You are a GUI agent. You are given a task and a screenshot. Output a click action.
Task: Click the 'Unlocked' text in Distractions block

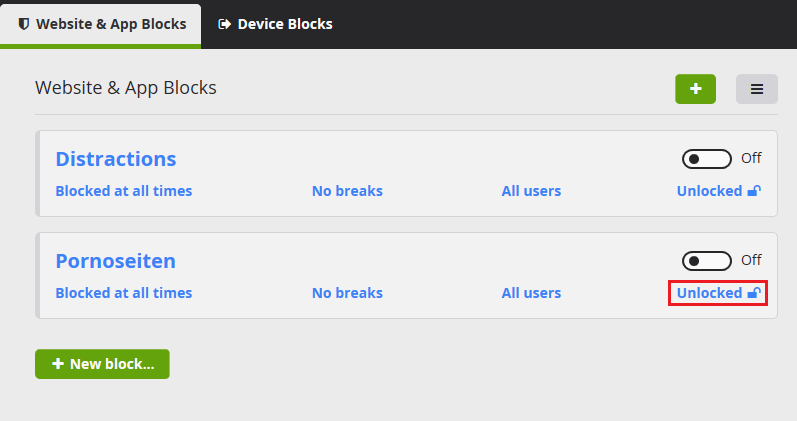[x=709, y=191]
